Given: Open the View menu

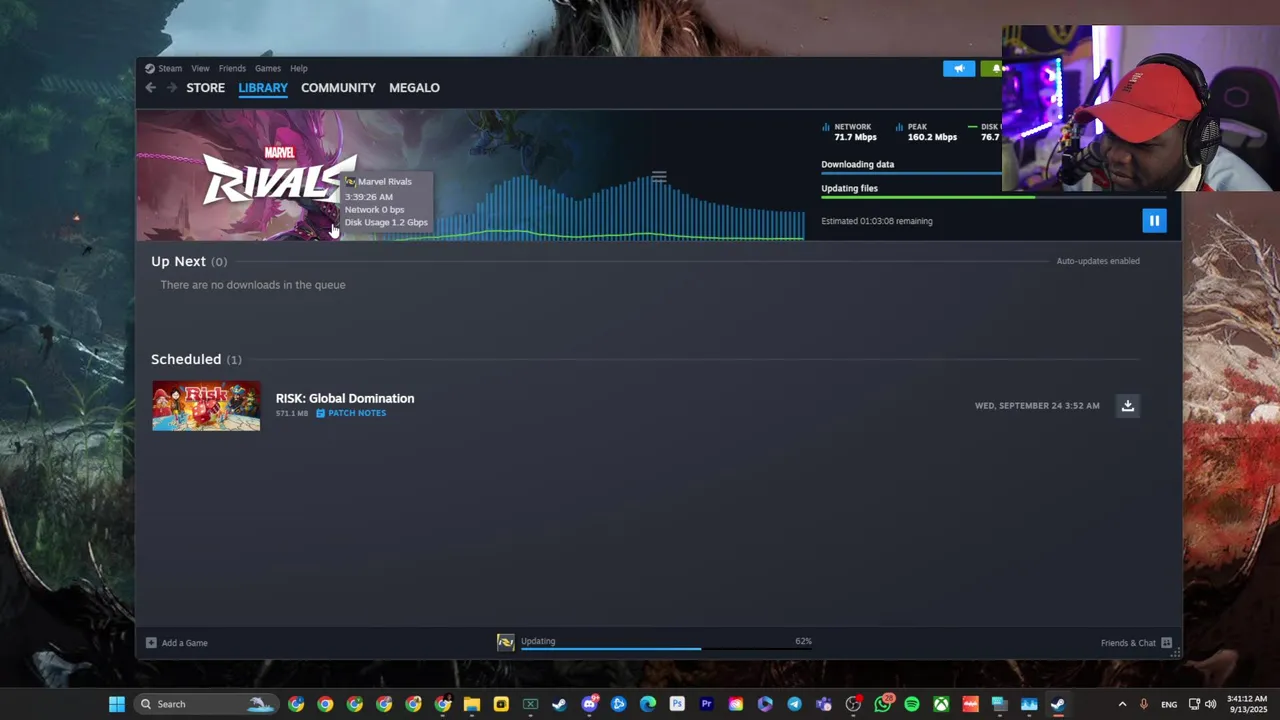Looking at the screenshot, I should [x=200, y=68].
